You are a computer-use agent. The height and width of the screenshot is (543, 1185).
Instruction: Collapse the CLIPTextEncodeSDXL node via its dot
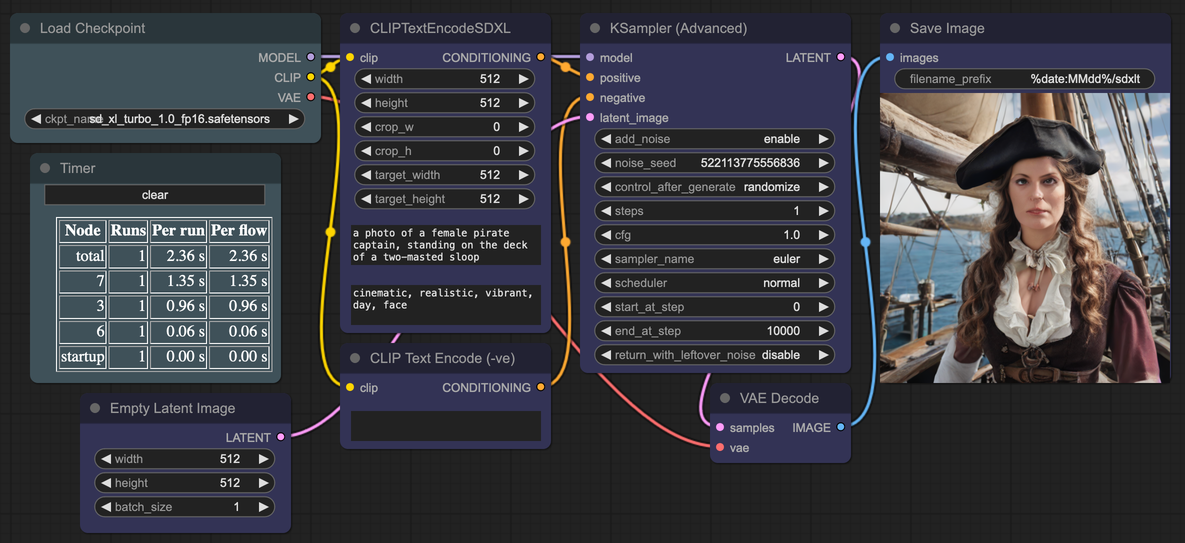[354, 29]
